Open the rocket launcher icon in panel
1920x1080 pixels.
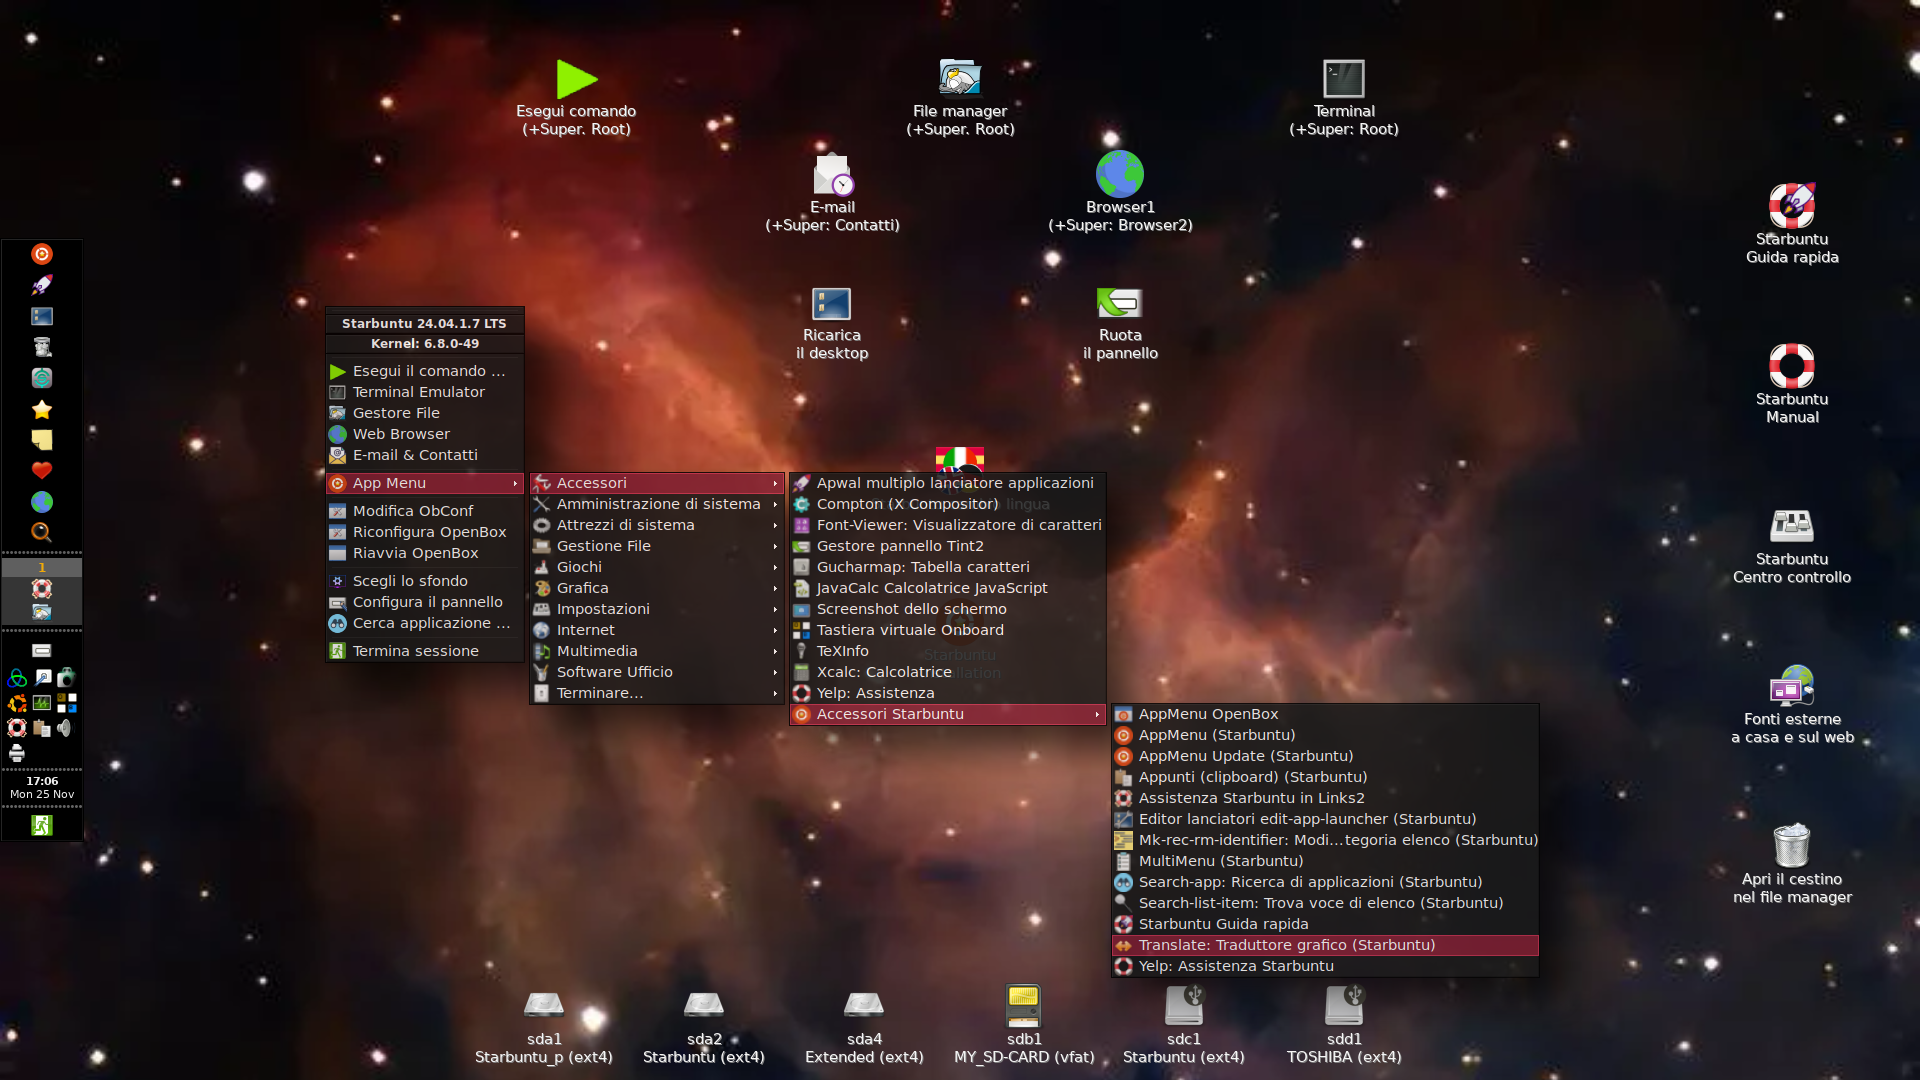42,285
